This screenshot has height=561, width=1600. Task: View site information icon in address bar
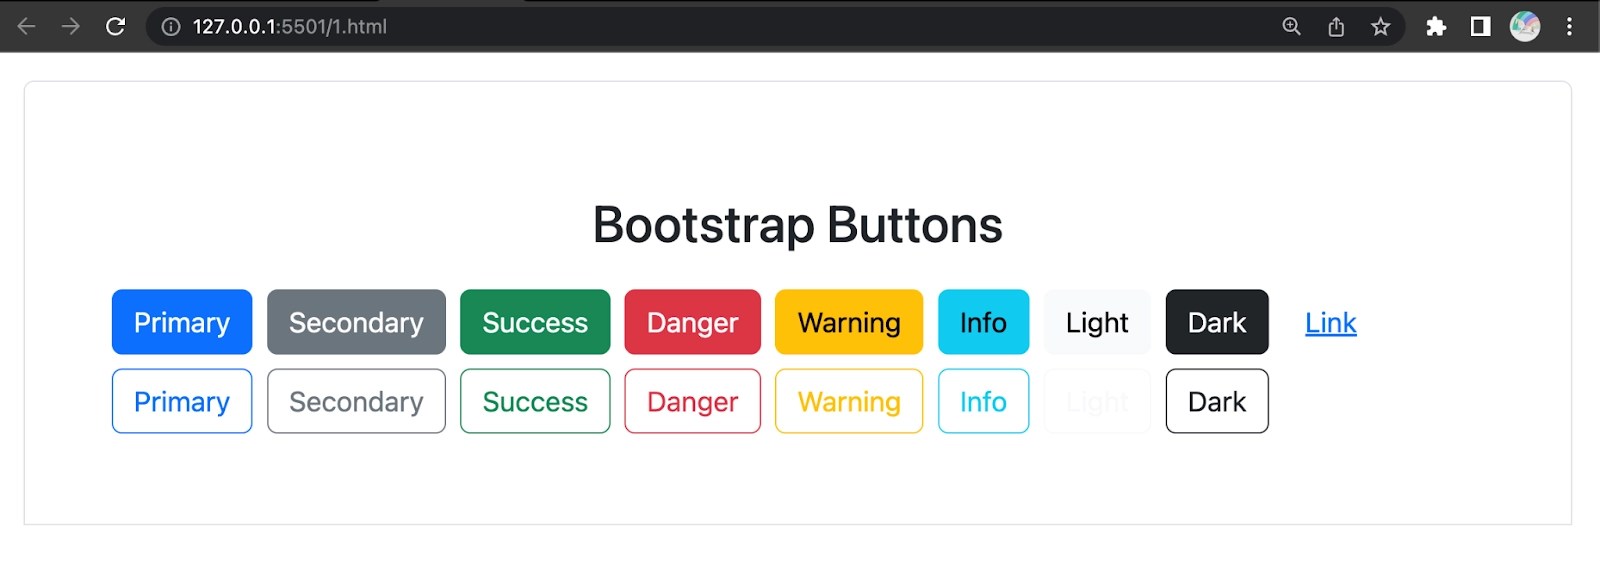171,27
